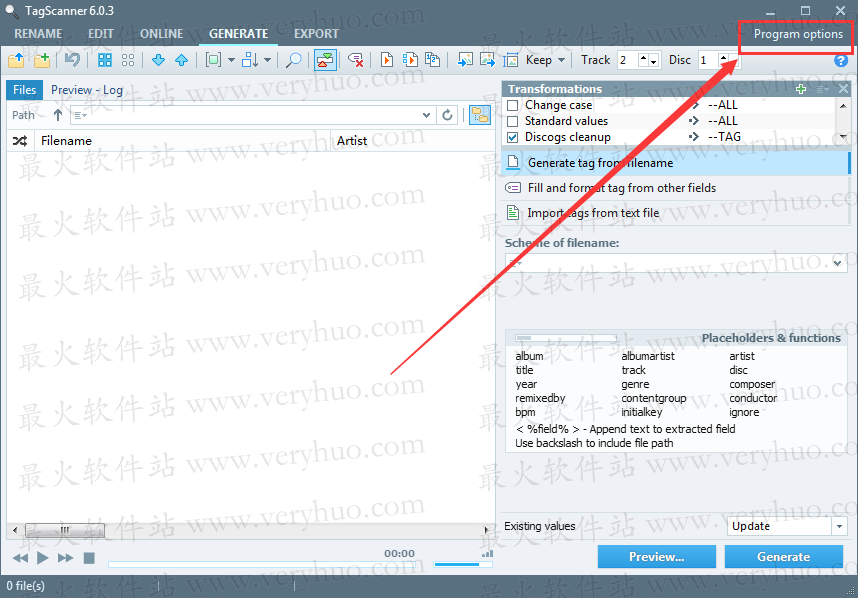Click the green plus in Transformations header

point(801,89)
